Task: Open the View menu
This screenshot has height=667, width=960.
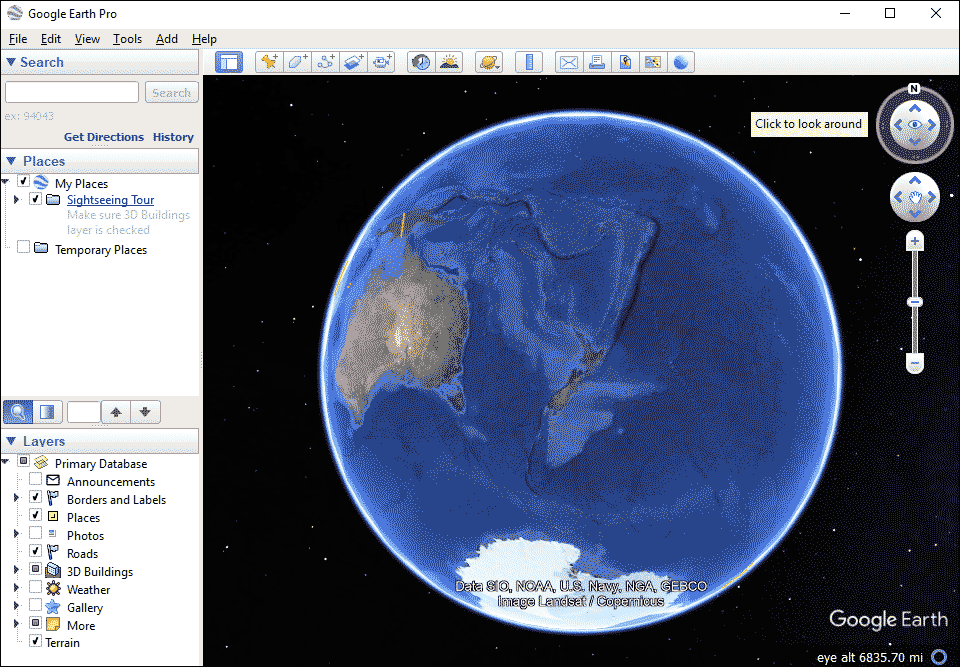Action: coord(87,39)
